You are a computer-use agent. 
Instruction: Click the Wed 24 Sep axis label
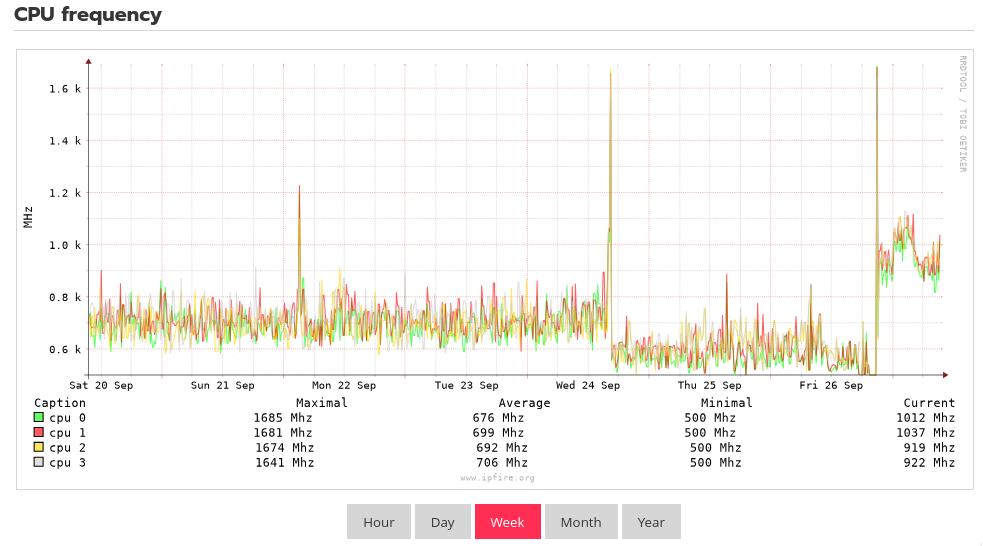(587, 385)
